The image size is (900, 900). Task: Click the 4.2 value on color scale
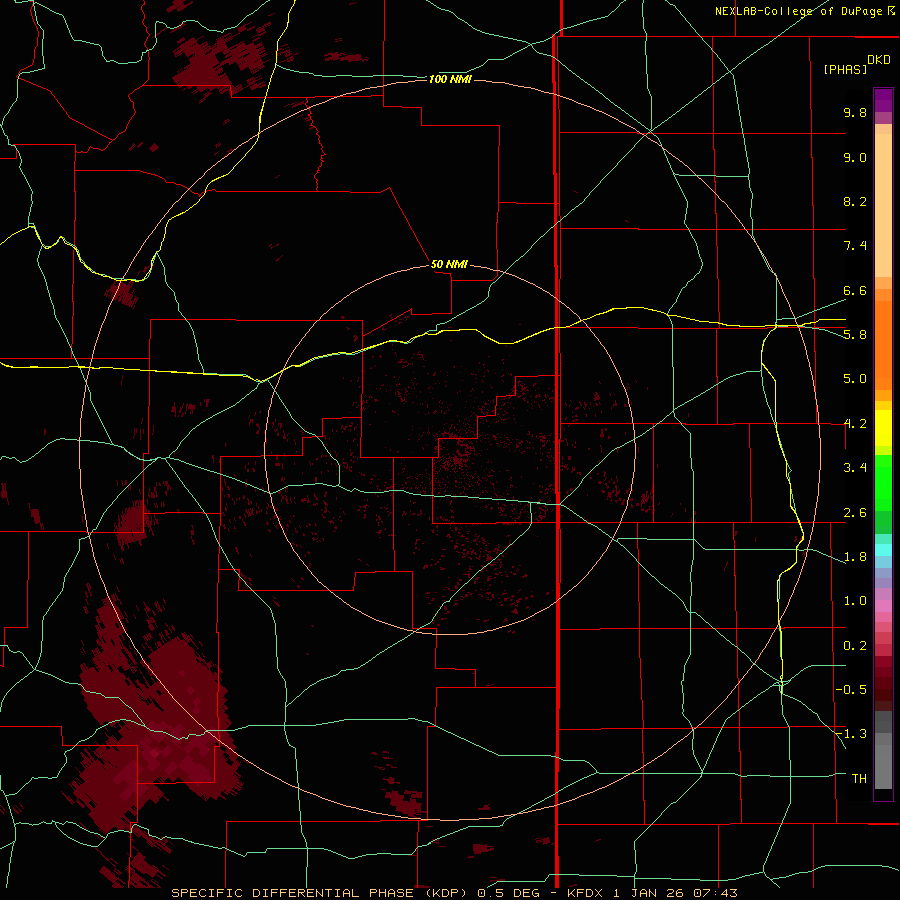855,424
